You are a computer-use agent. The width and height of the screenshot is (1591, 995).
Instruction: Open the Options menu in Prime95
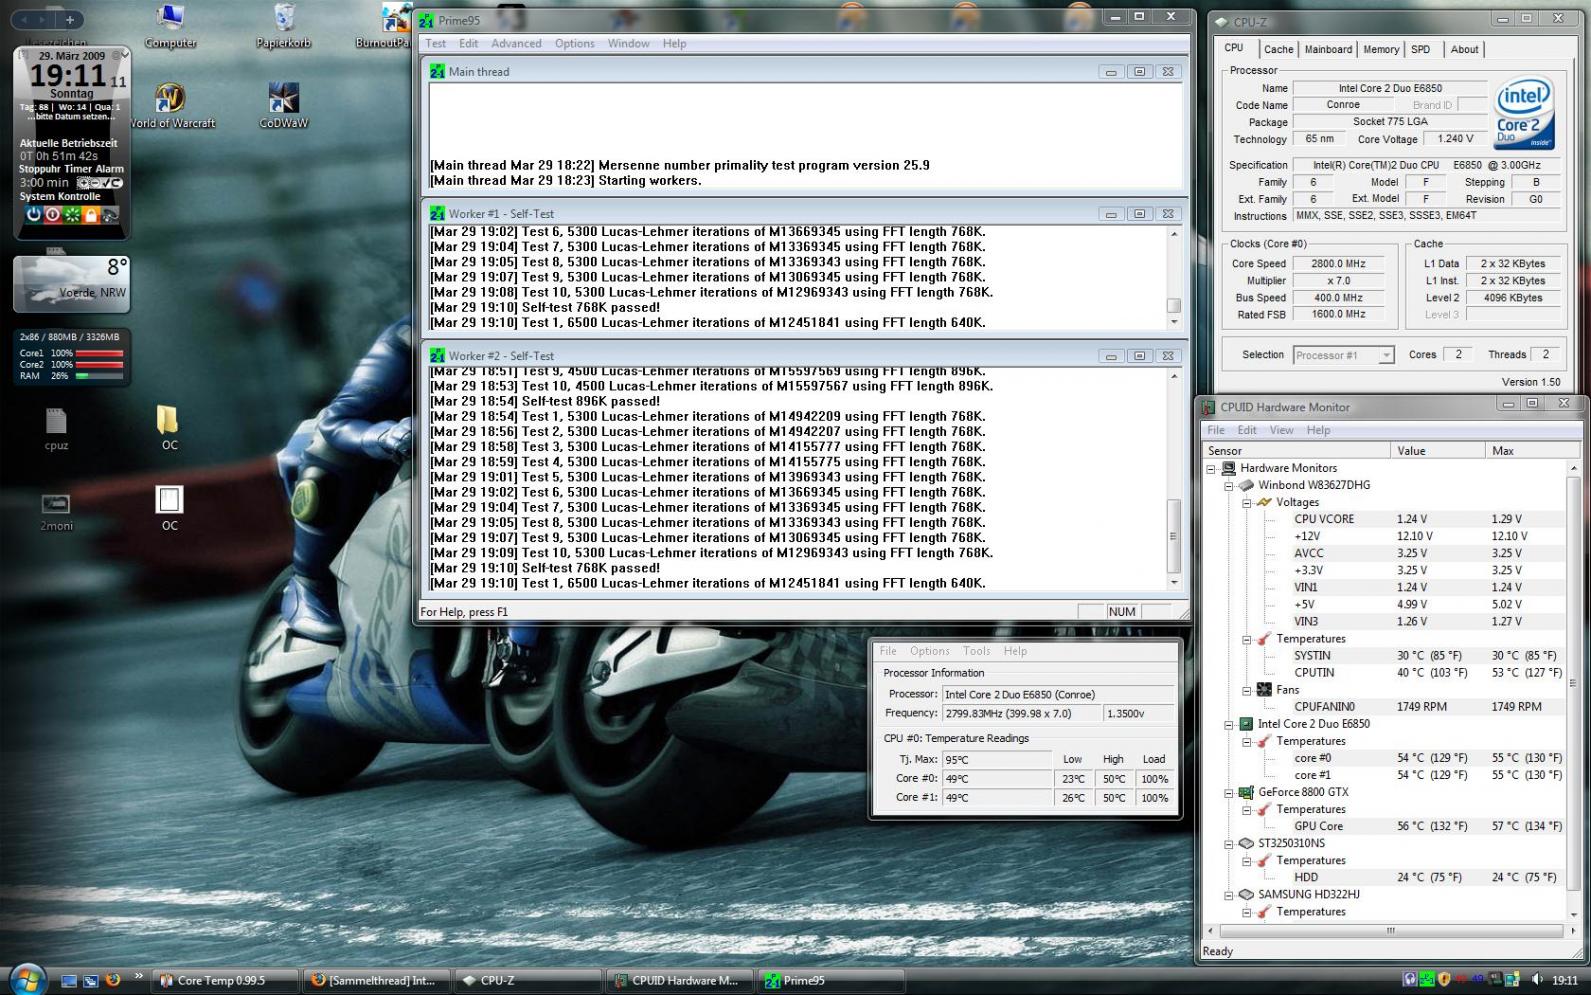point(574,43)
